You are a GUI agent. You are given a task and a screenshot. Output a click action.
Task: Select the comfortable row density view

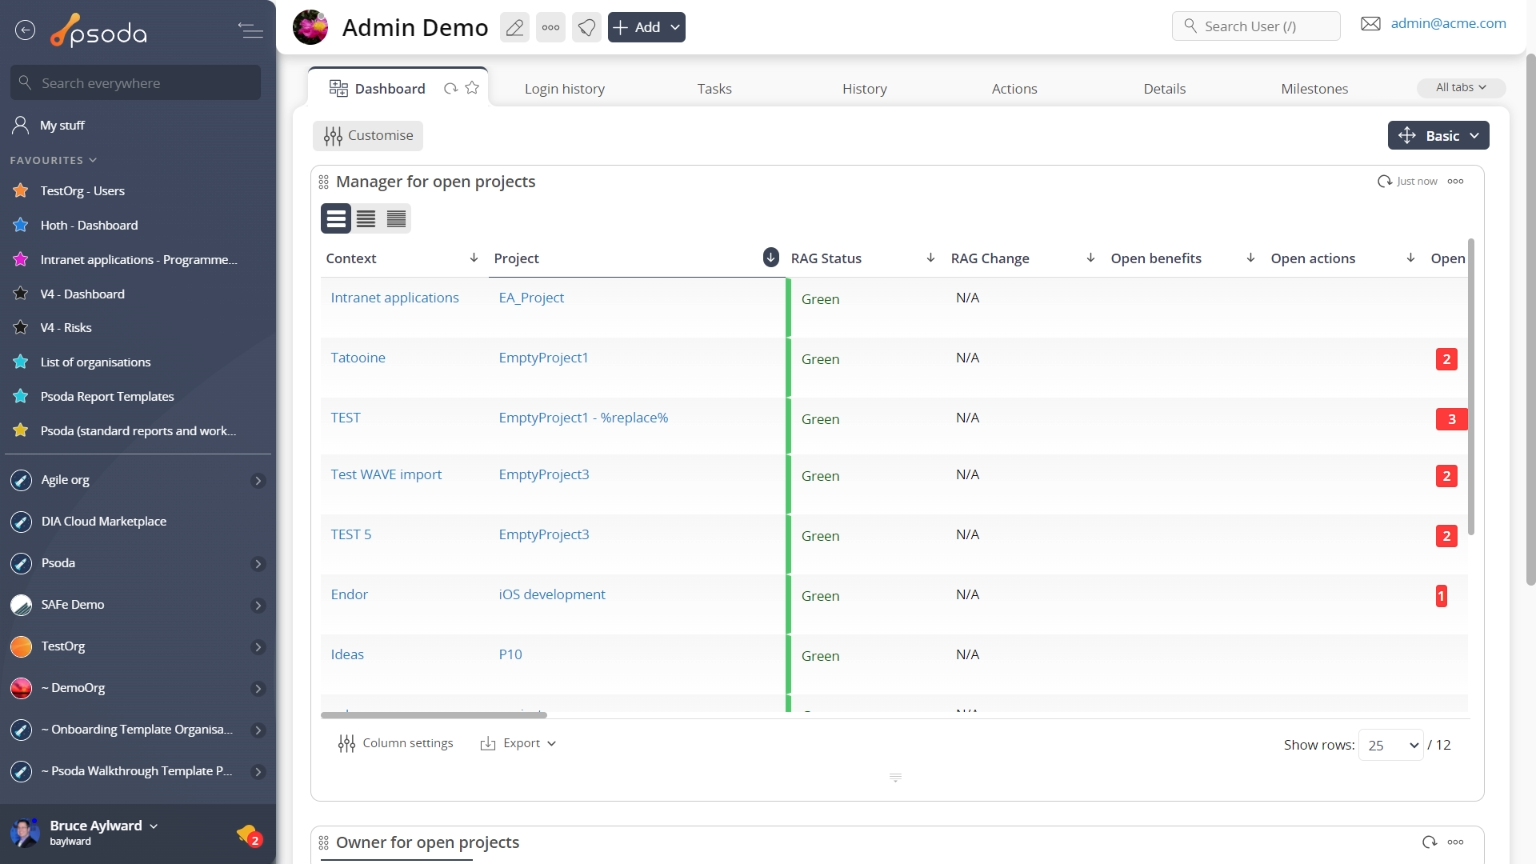coord(336,218)
